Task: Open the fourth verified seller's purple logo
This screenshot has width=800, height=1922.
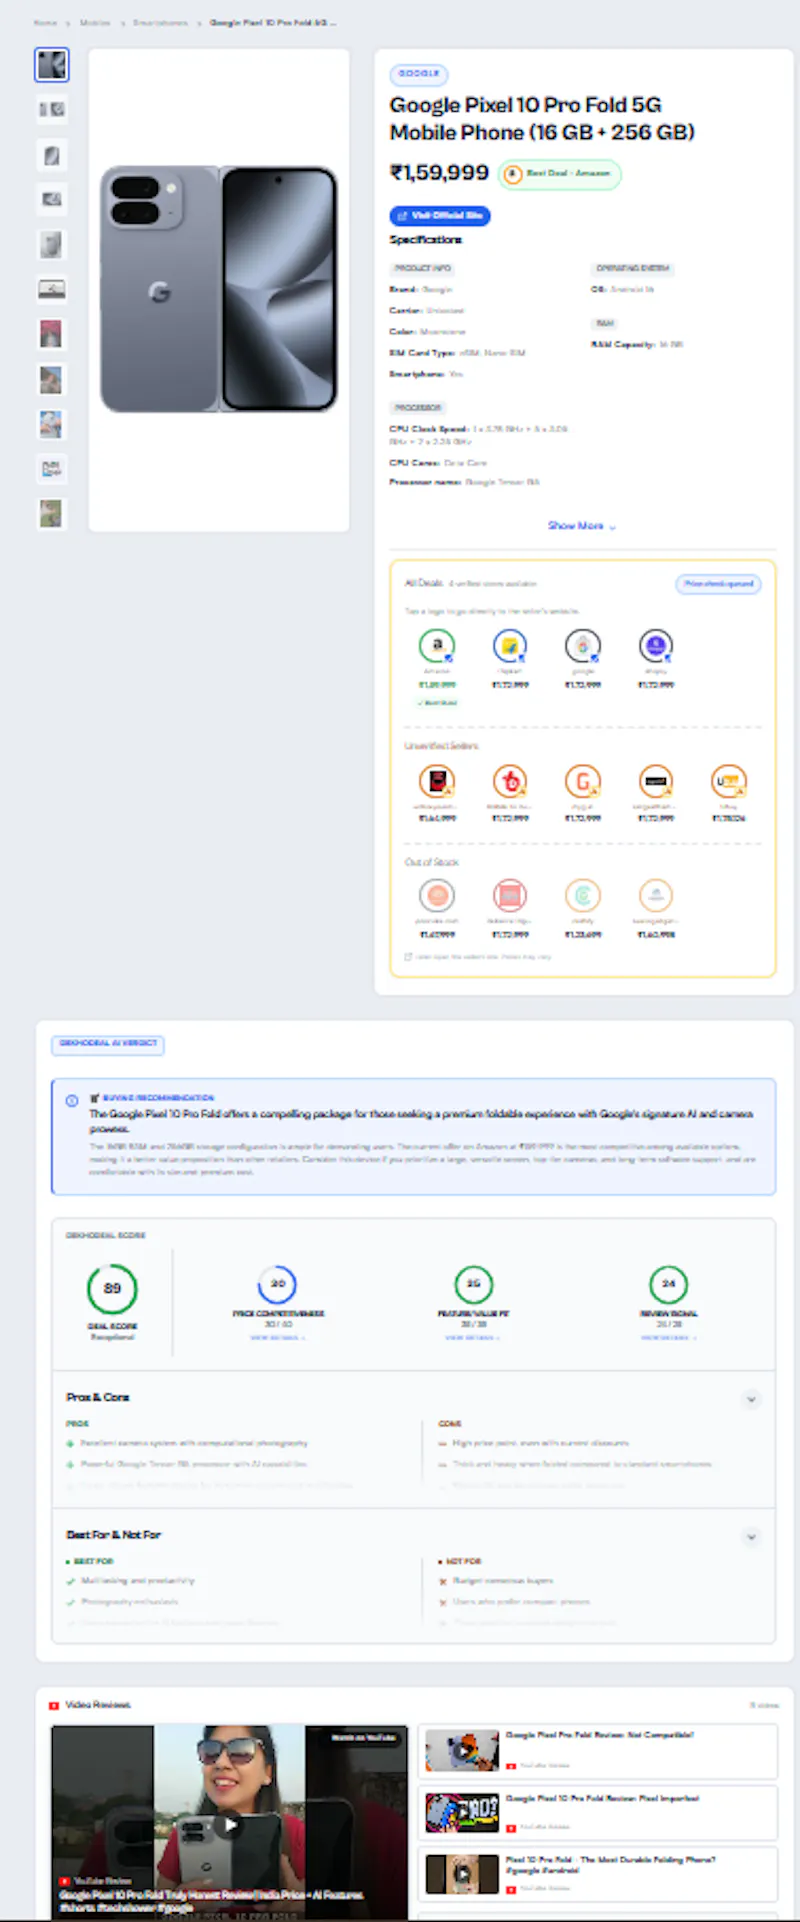Action: [x=656, y=646]
